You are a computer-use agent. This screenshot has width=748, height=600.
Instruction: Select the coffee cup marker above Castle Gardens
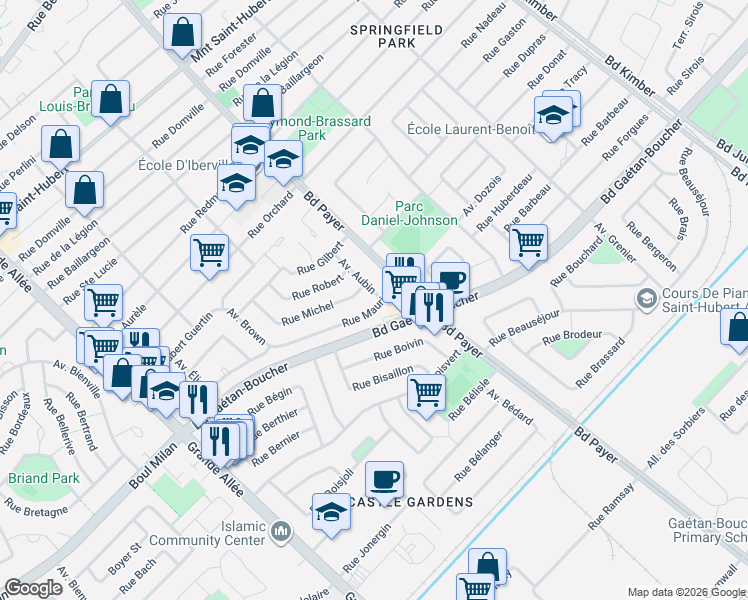tap(384, 481)
